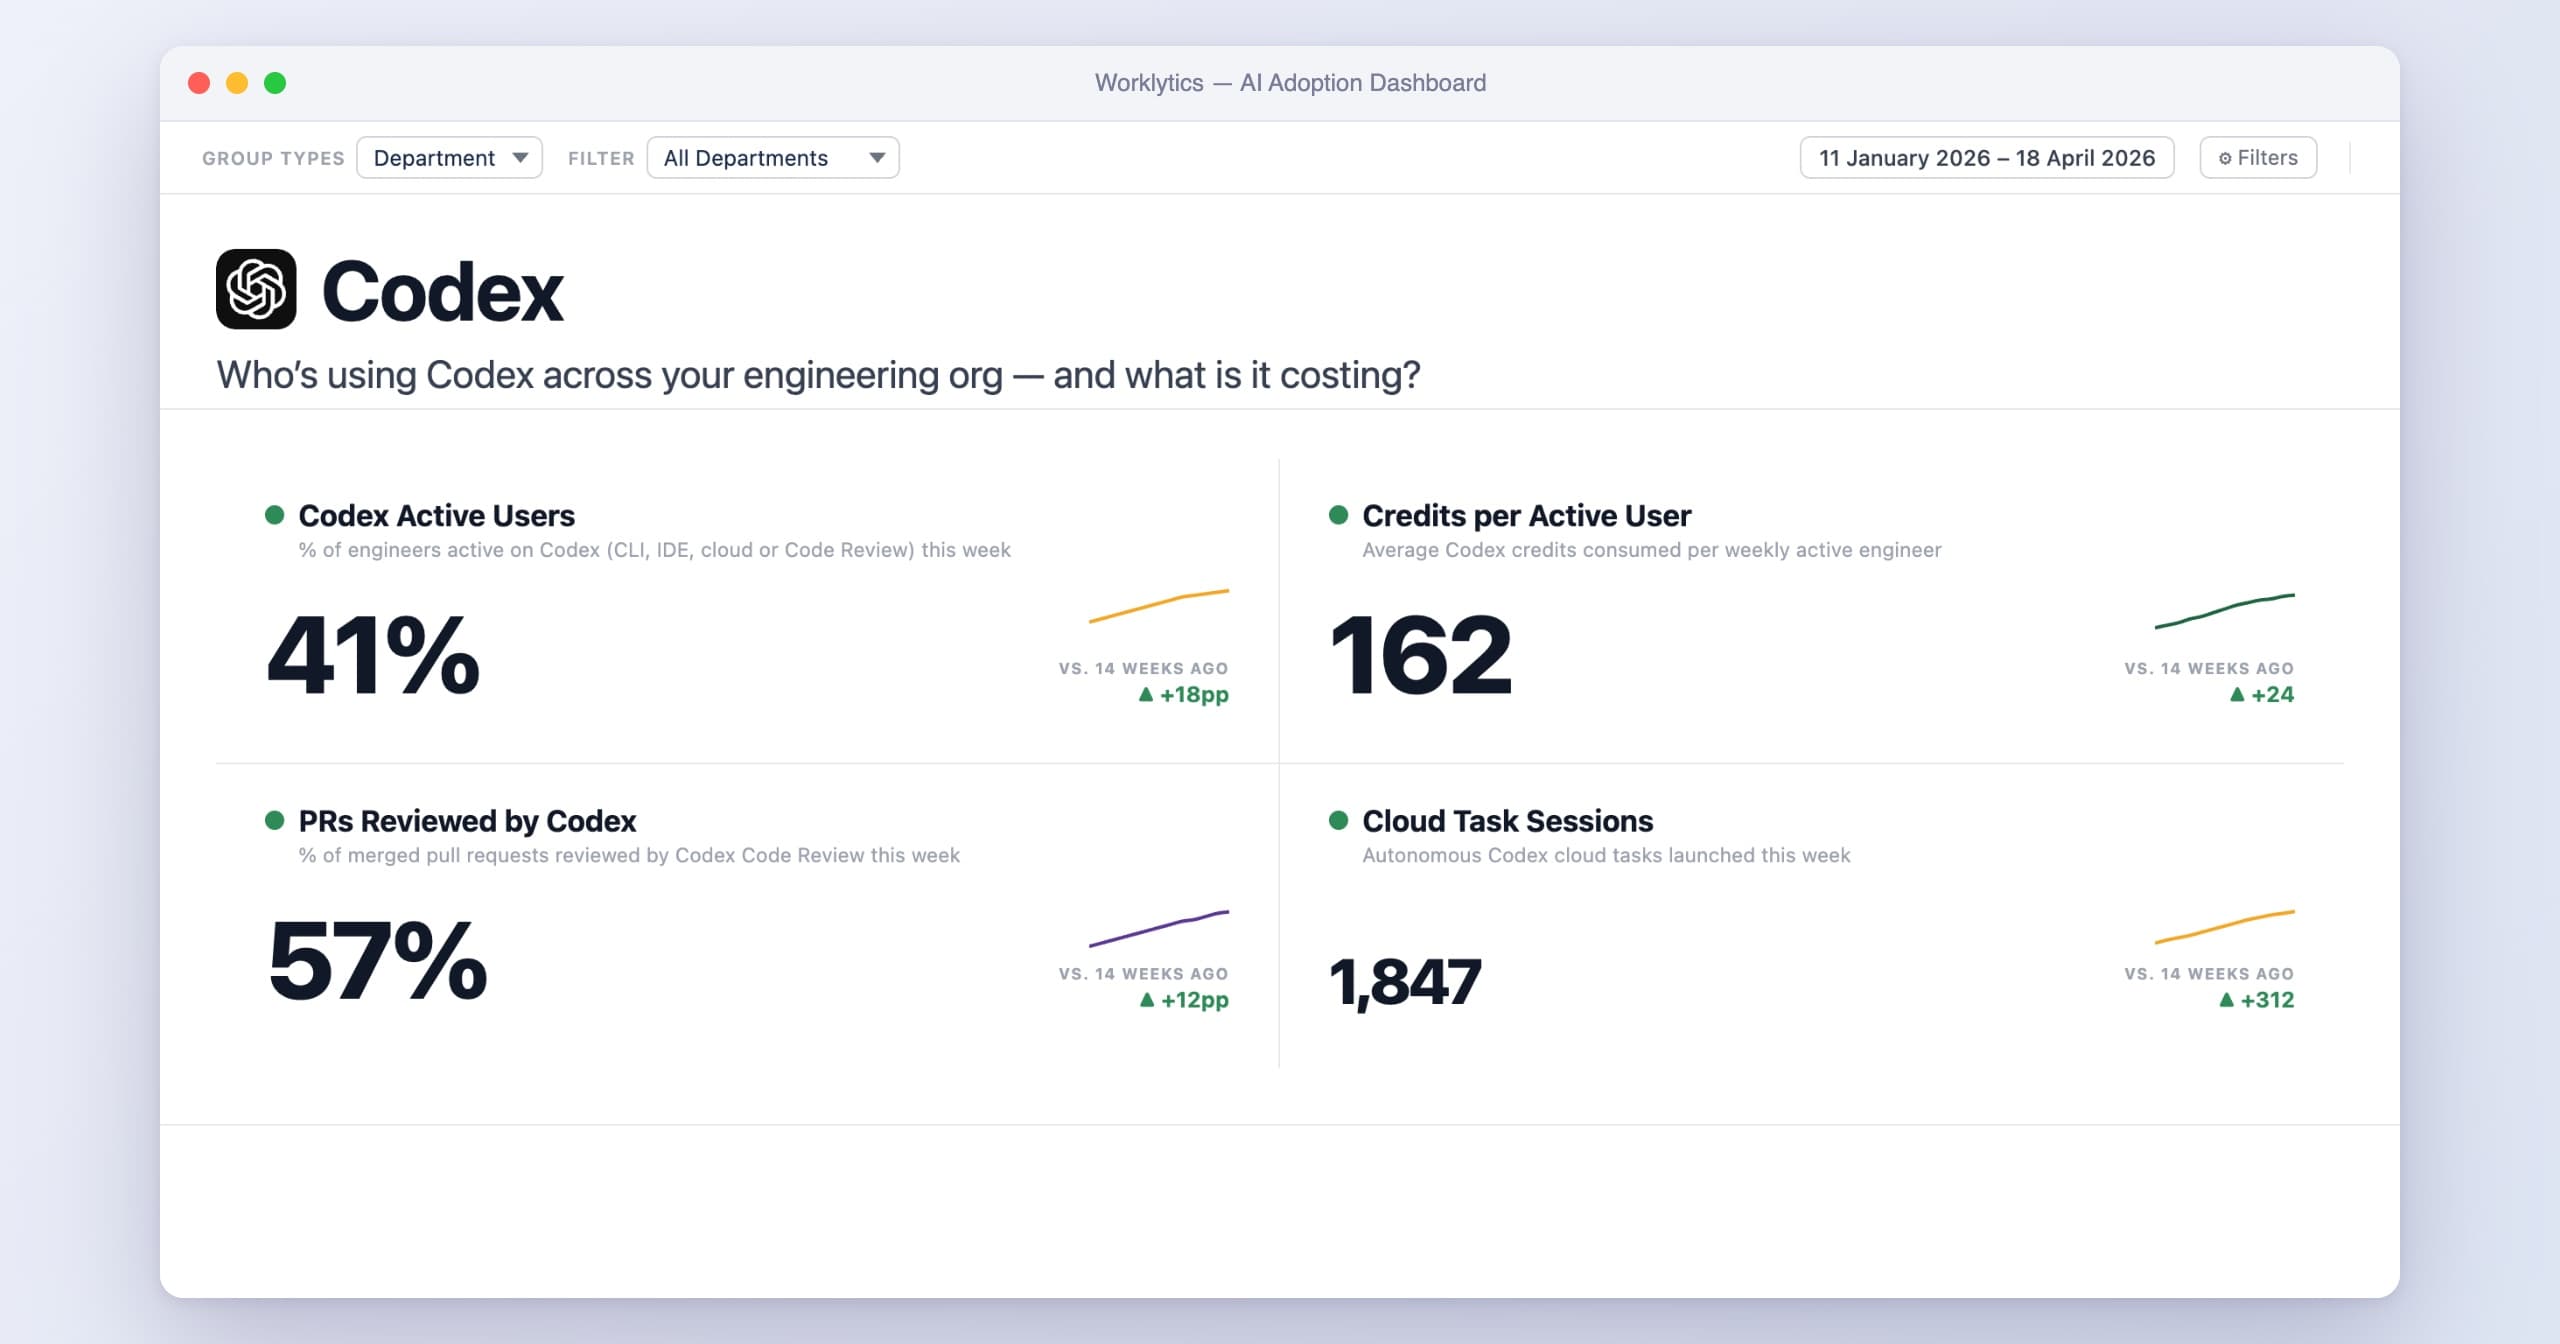Click the PRs Reviewed by Codex title
The width and height of the screenshot is (2560, 1344).
click(467, 821)
